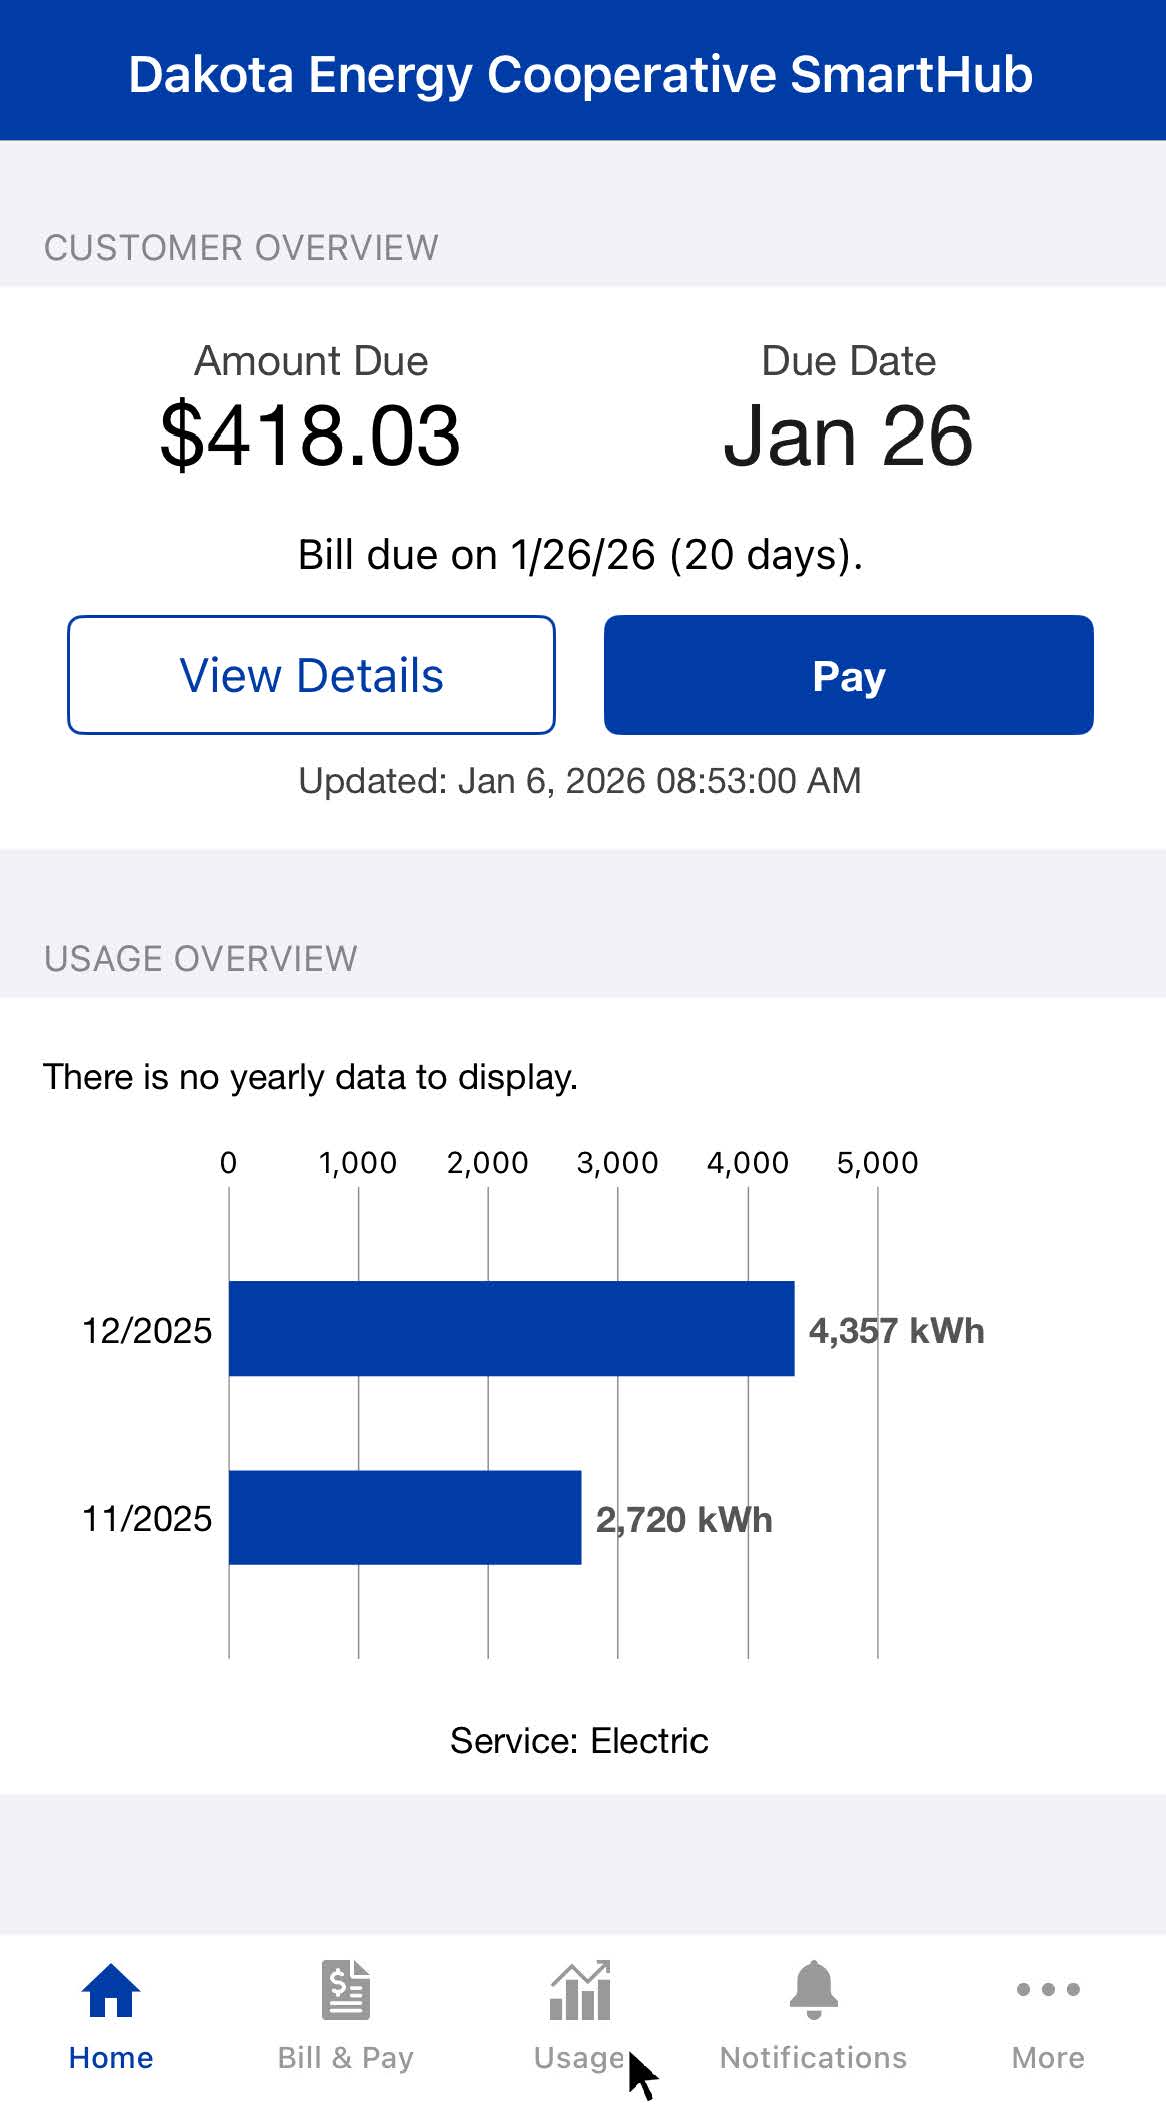The height and width of the screenshot is (2108, 1166).
Task: Select the Home tab label
Action: click(x=111, y=2057)
